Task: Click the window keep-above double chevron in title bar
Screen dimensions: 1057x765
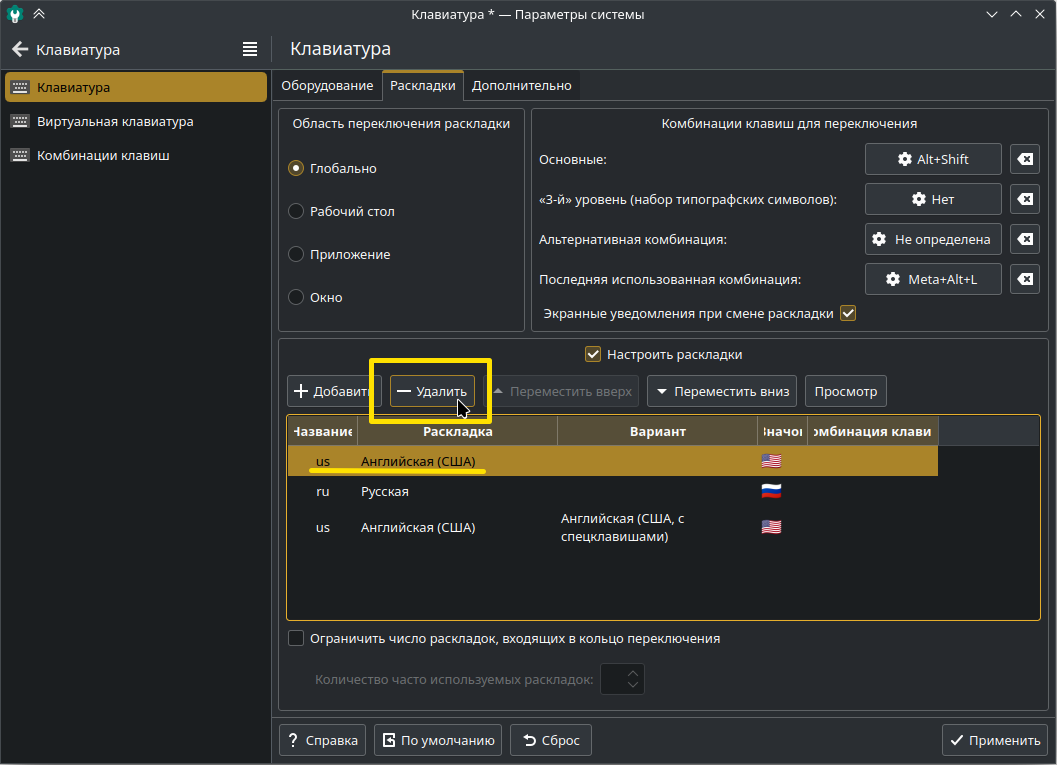Action: (38, 15)
